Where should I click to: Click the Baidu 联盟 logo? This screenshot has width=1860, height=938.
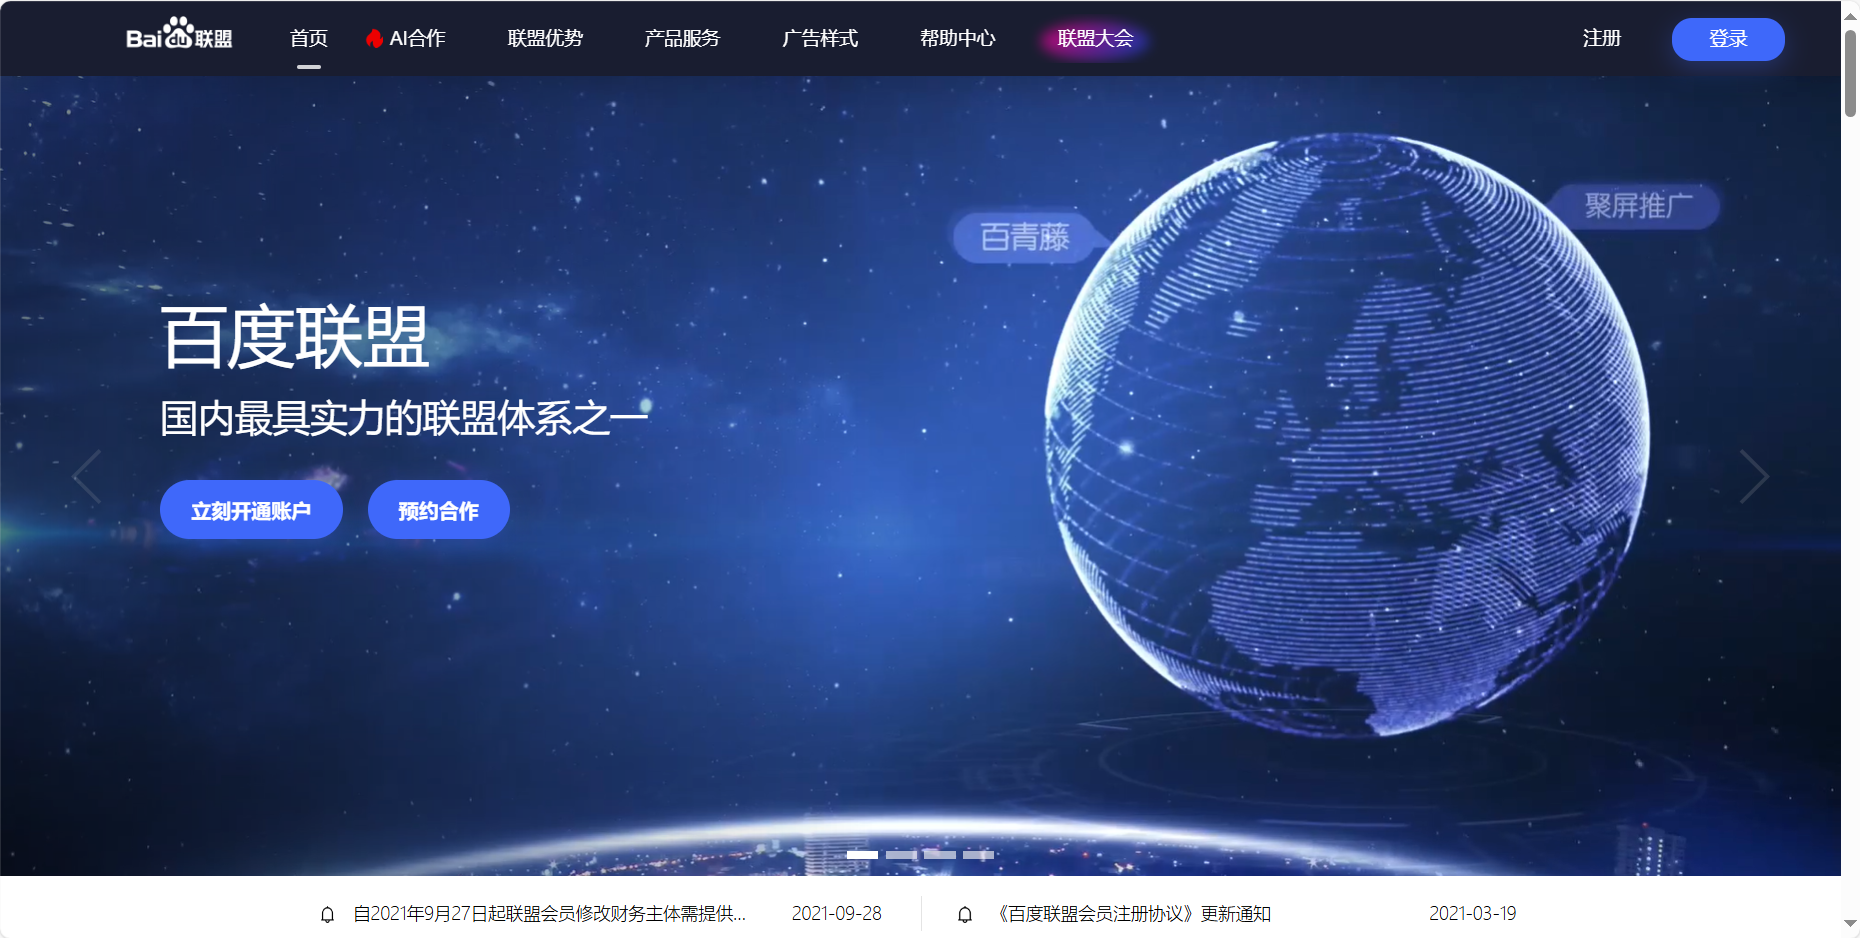(x=179, y=35)
